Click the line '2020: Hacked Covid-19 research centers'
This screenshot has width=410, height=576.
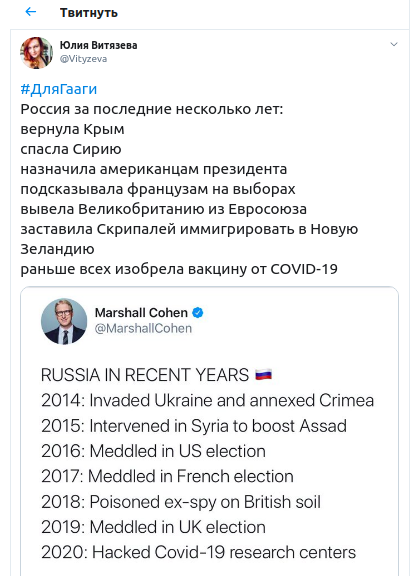198,552
